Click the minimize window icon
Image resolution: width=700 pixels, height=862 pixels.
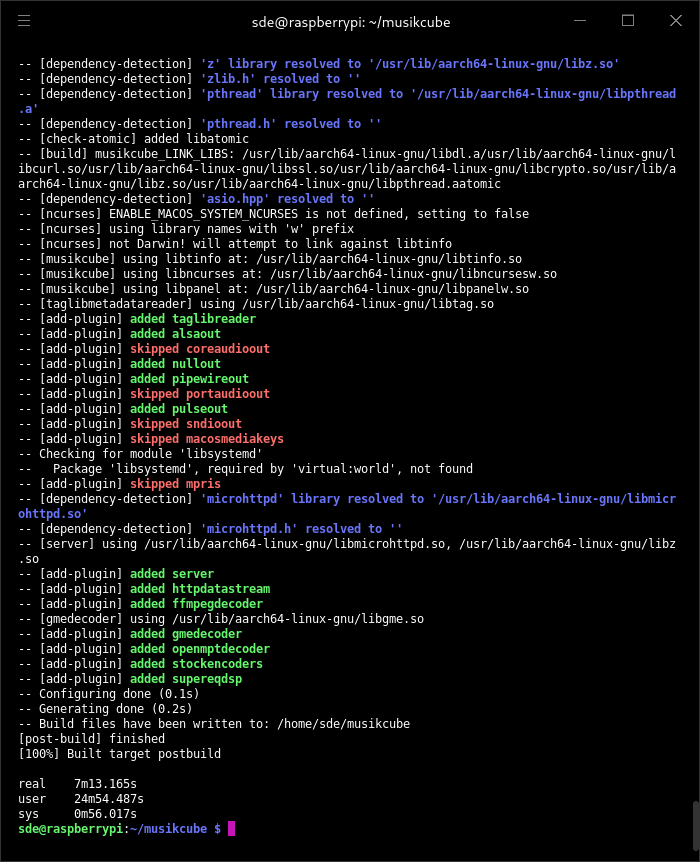[x=580, y=20]
